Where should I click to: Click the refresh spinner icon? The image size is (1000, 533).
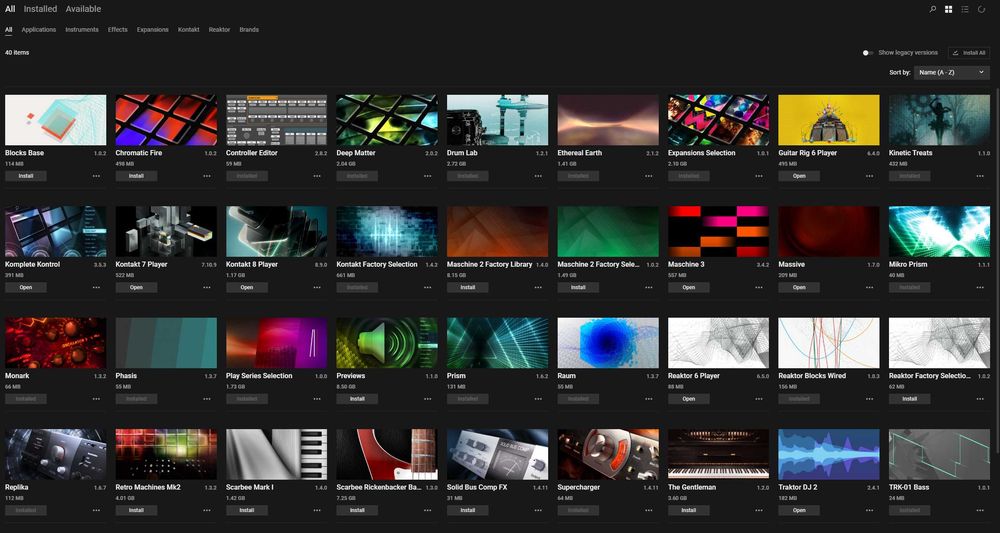tap(982, 10)
